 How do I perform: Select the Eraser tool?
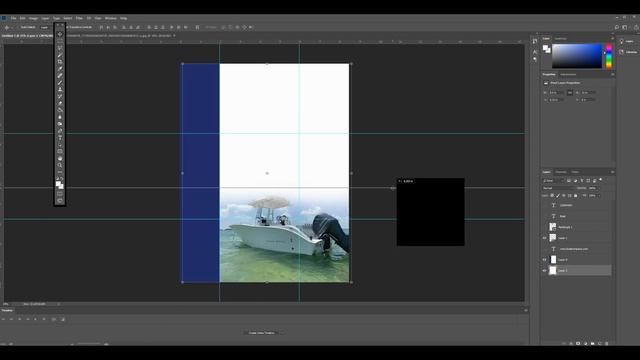(60, 103)
